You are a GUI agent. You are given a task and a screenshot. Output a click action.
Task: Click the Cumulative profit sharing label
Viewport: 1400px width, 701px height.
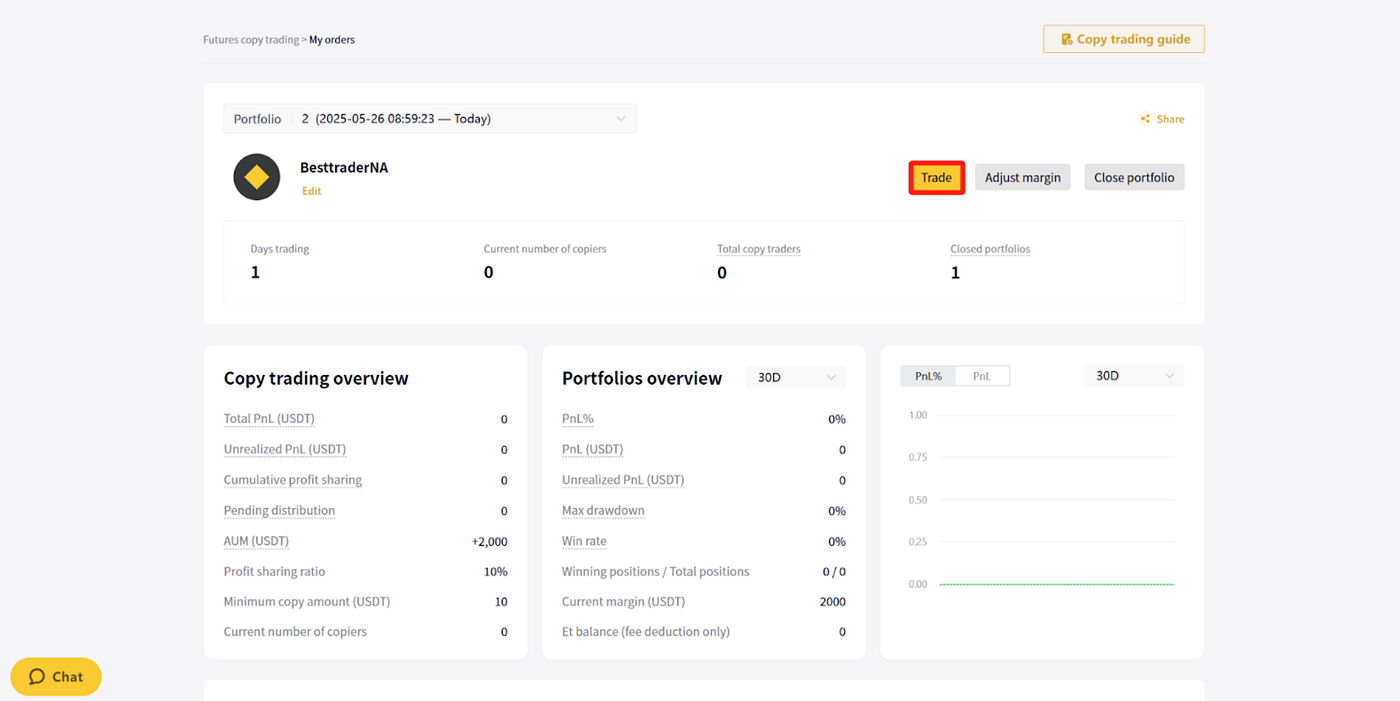[293, 480]
